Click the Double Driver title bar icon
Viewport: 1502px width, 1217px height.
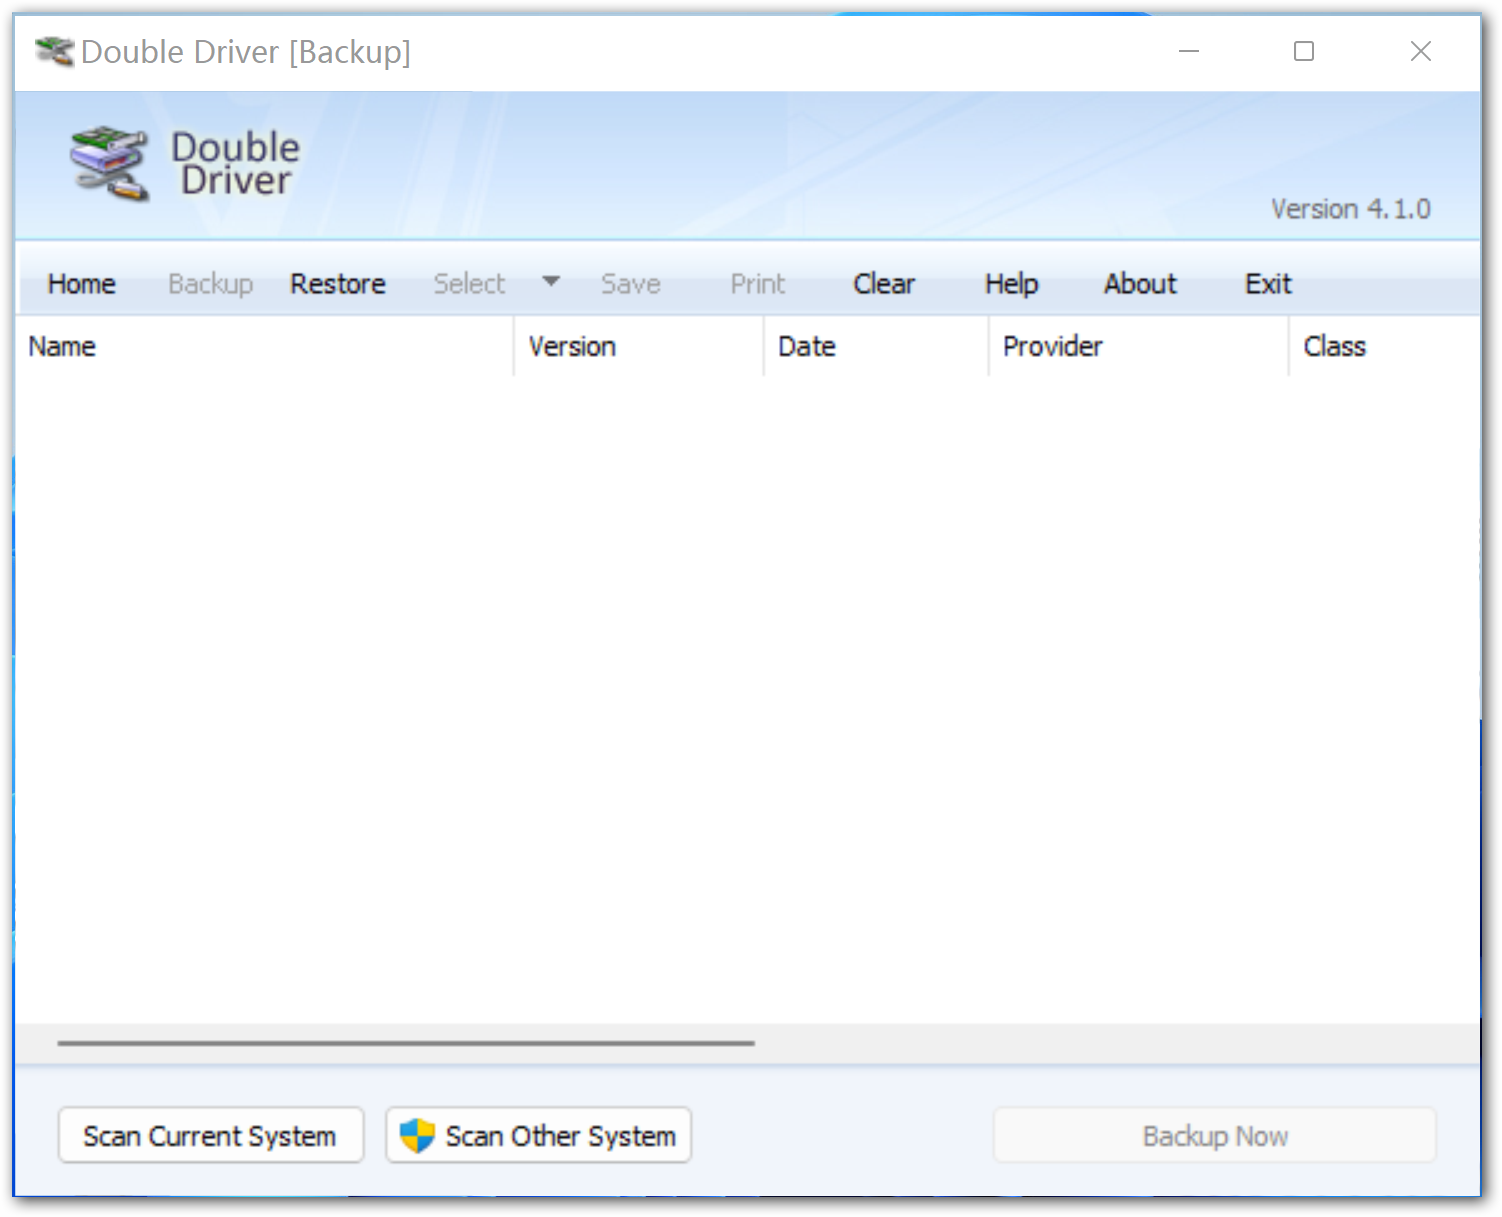coord(54,51)
